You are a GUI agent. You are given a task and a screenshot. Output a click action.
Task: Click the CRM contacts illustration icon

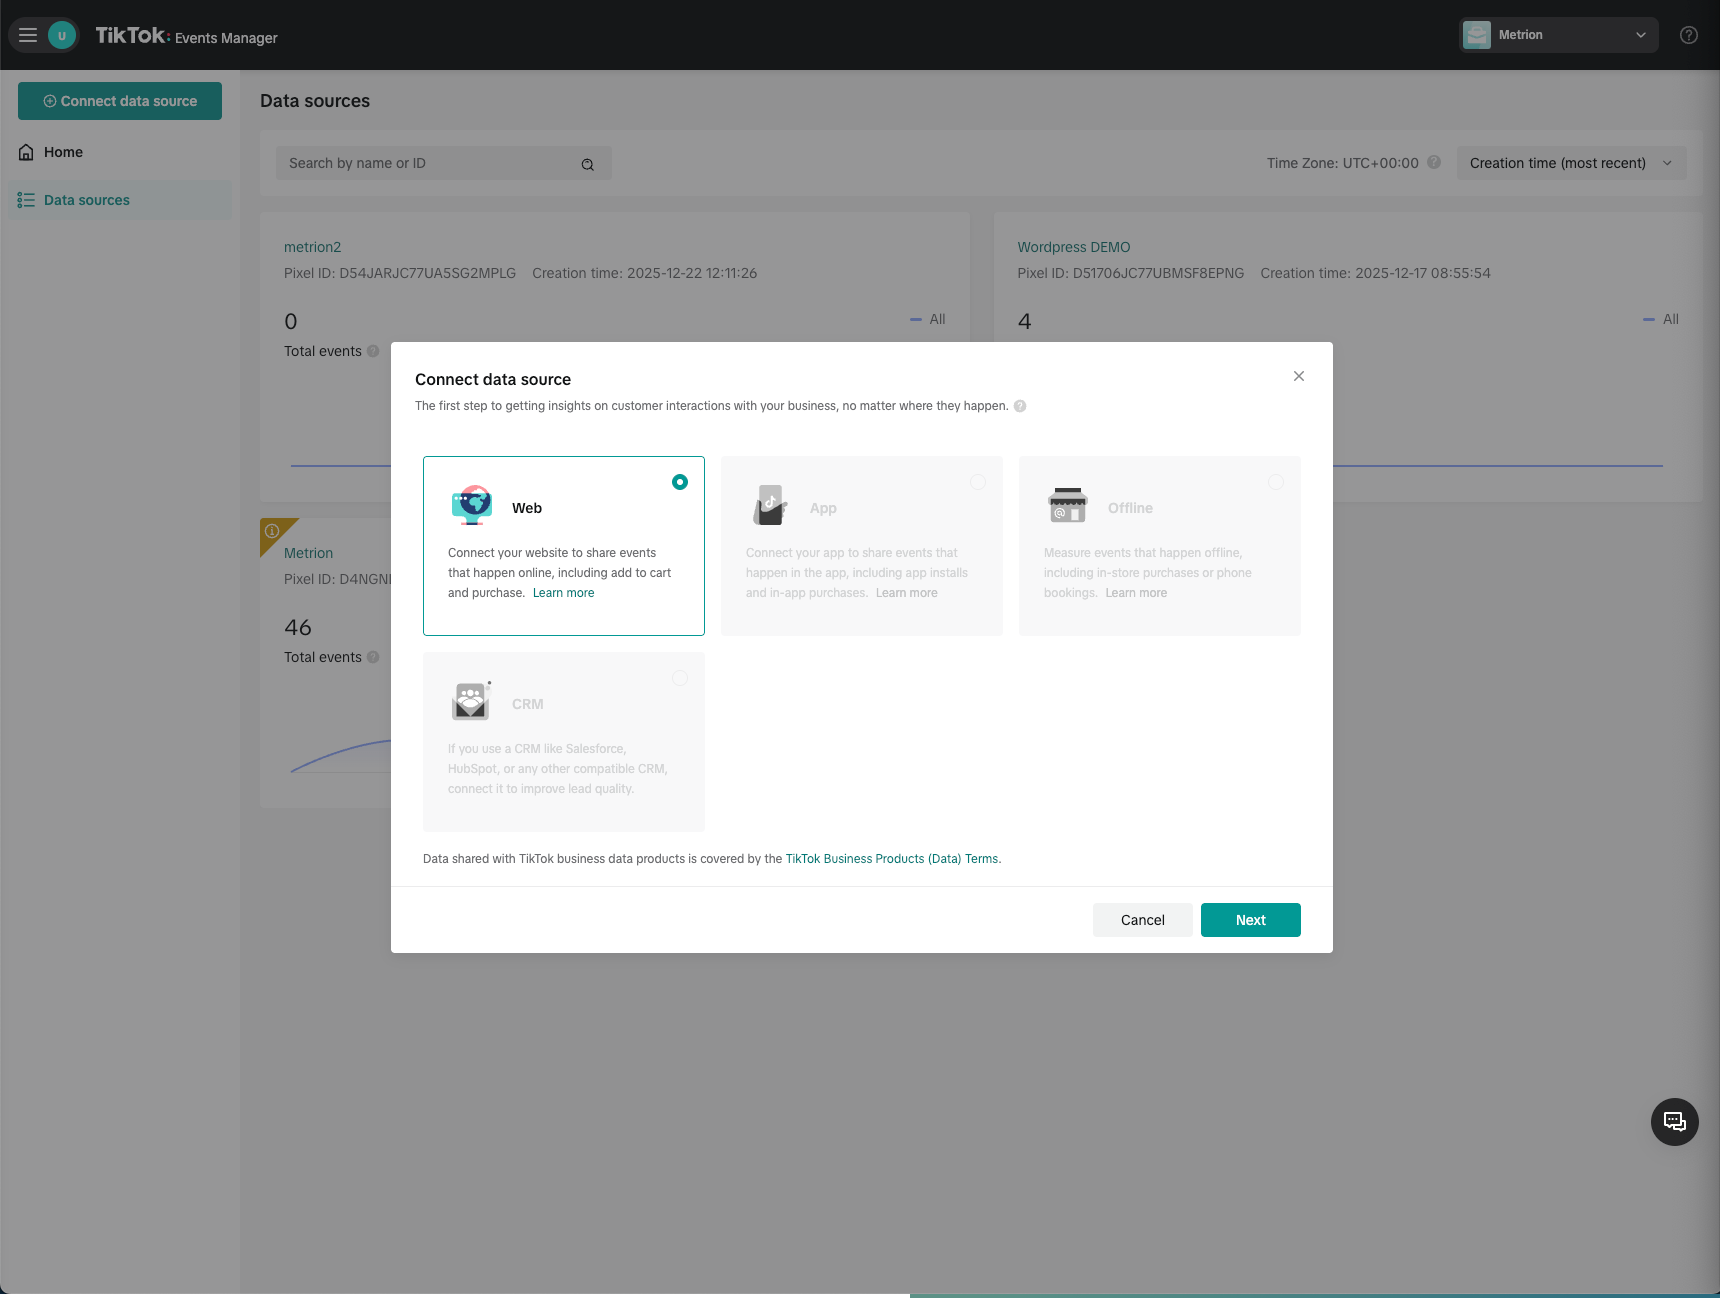(x=472, y=701)
